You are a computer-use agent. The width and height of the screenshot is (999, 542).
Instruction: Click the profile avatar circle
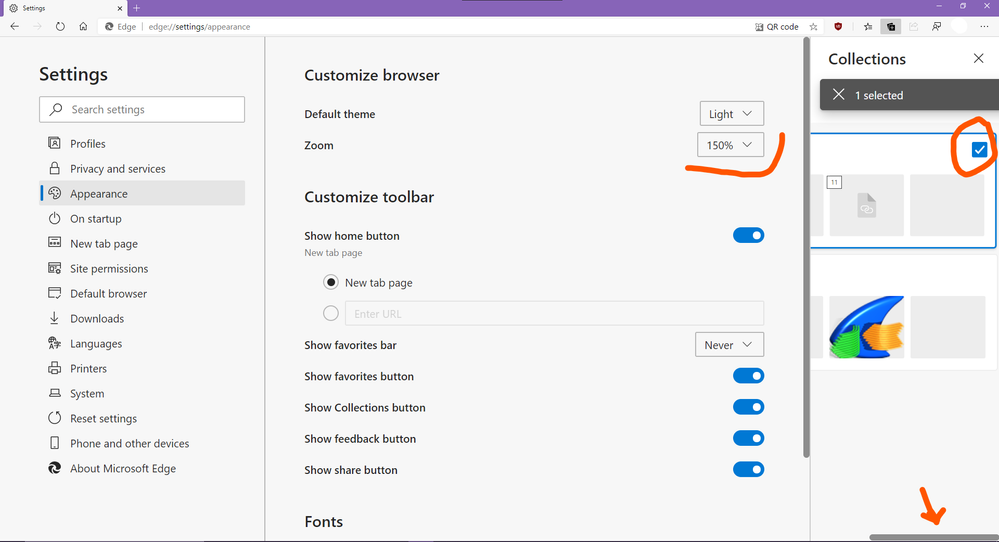[959, 27]
